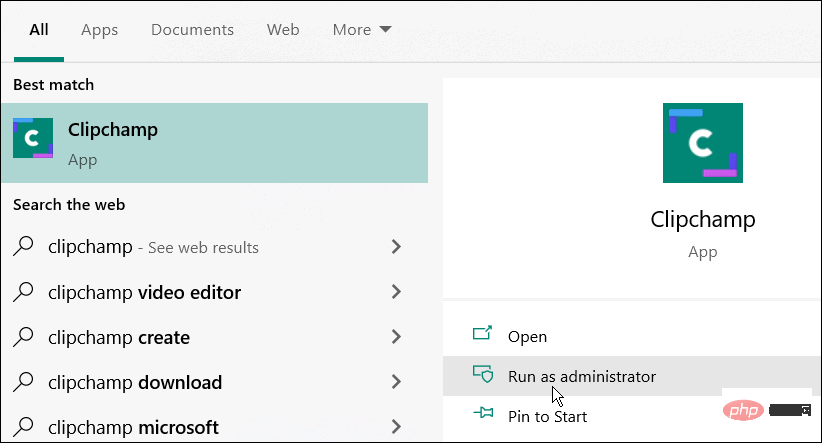Switch to the Documents tab
822x443 pixels.
(x=192, y=30)
